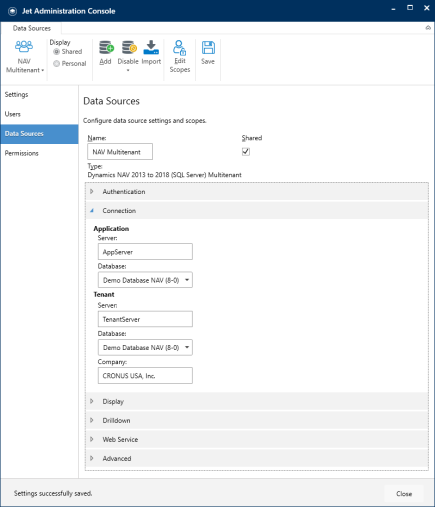Select the Personal display radio button

(56, 63)
